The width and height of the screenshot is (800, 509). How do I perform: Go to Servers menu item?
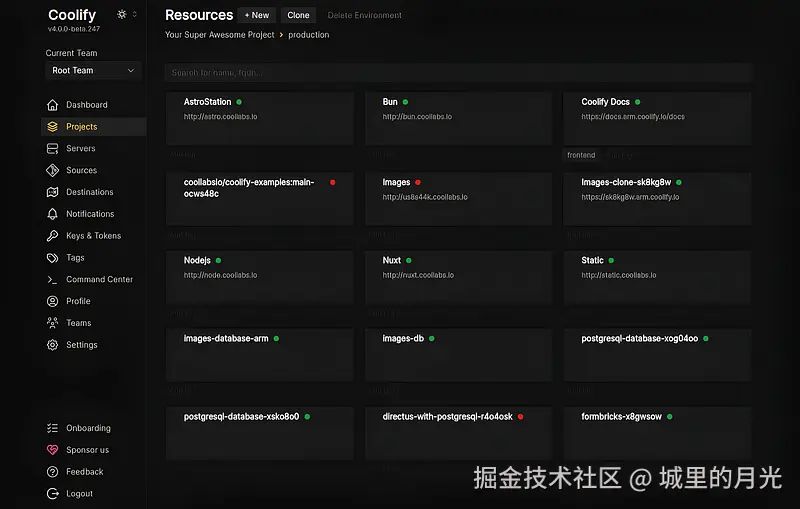94,148
